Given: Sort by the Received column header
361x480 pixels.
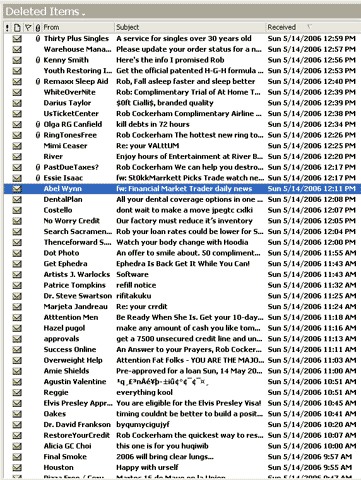Looking at the screenshot, I should 281,27.
